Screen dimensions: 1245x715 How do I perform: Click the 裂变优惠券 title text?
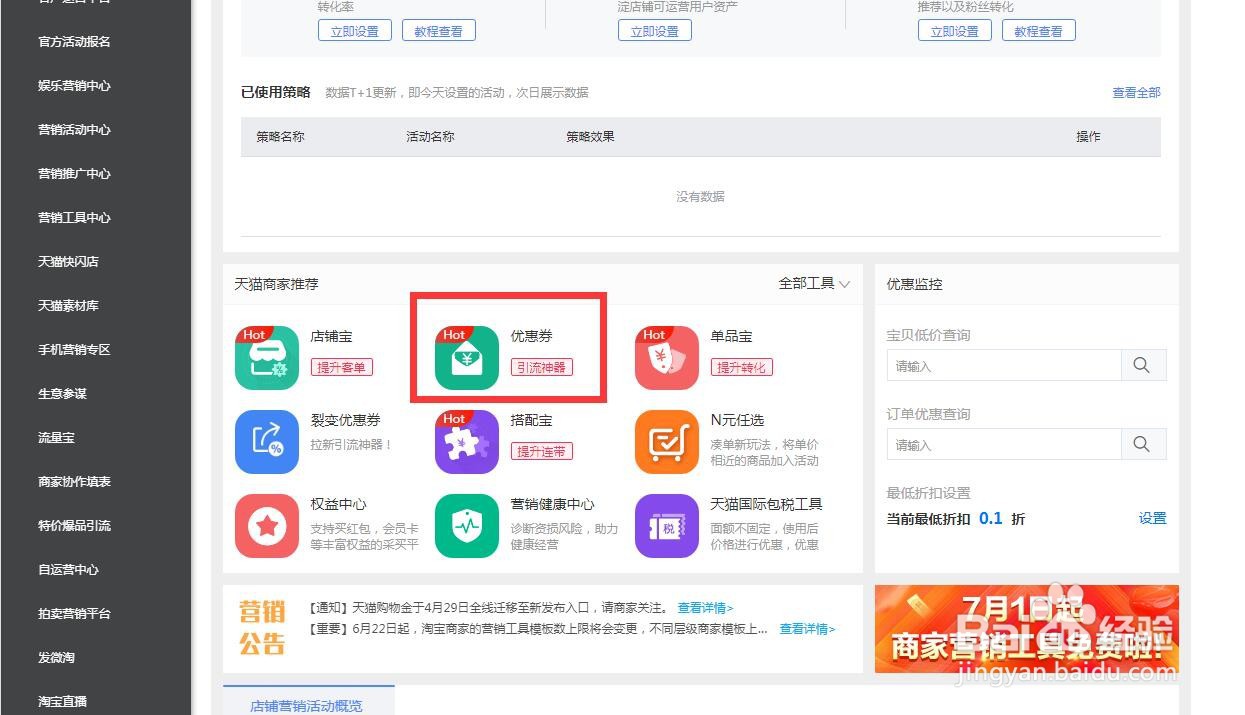point(346,420)
